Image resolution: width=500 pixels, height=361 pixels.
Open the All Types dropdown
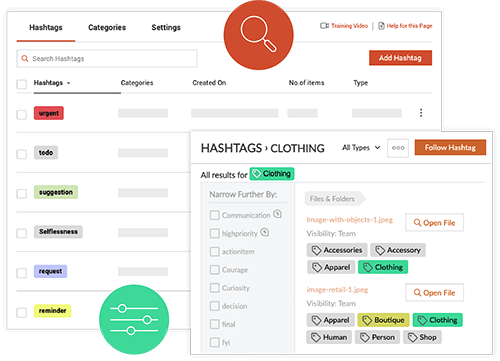361,148
